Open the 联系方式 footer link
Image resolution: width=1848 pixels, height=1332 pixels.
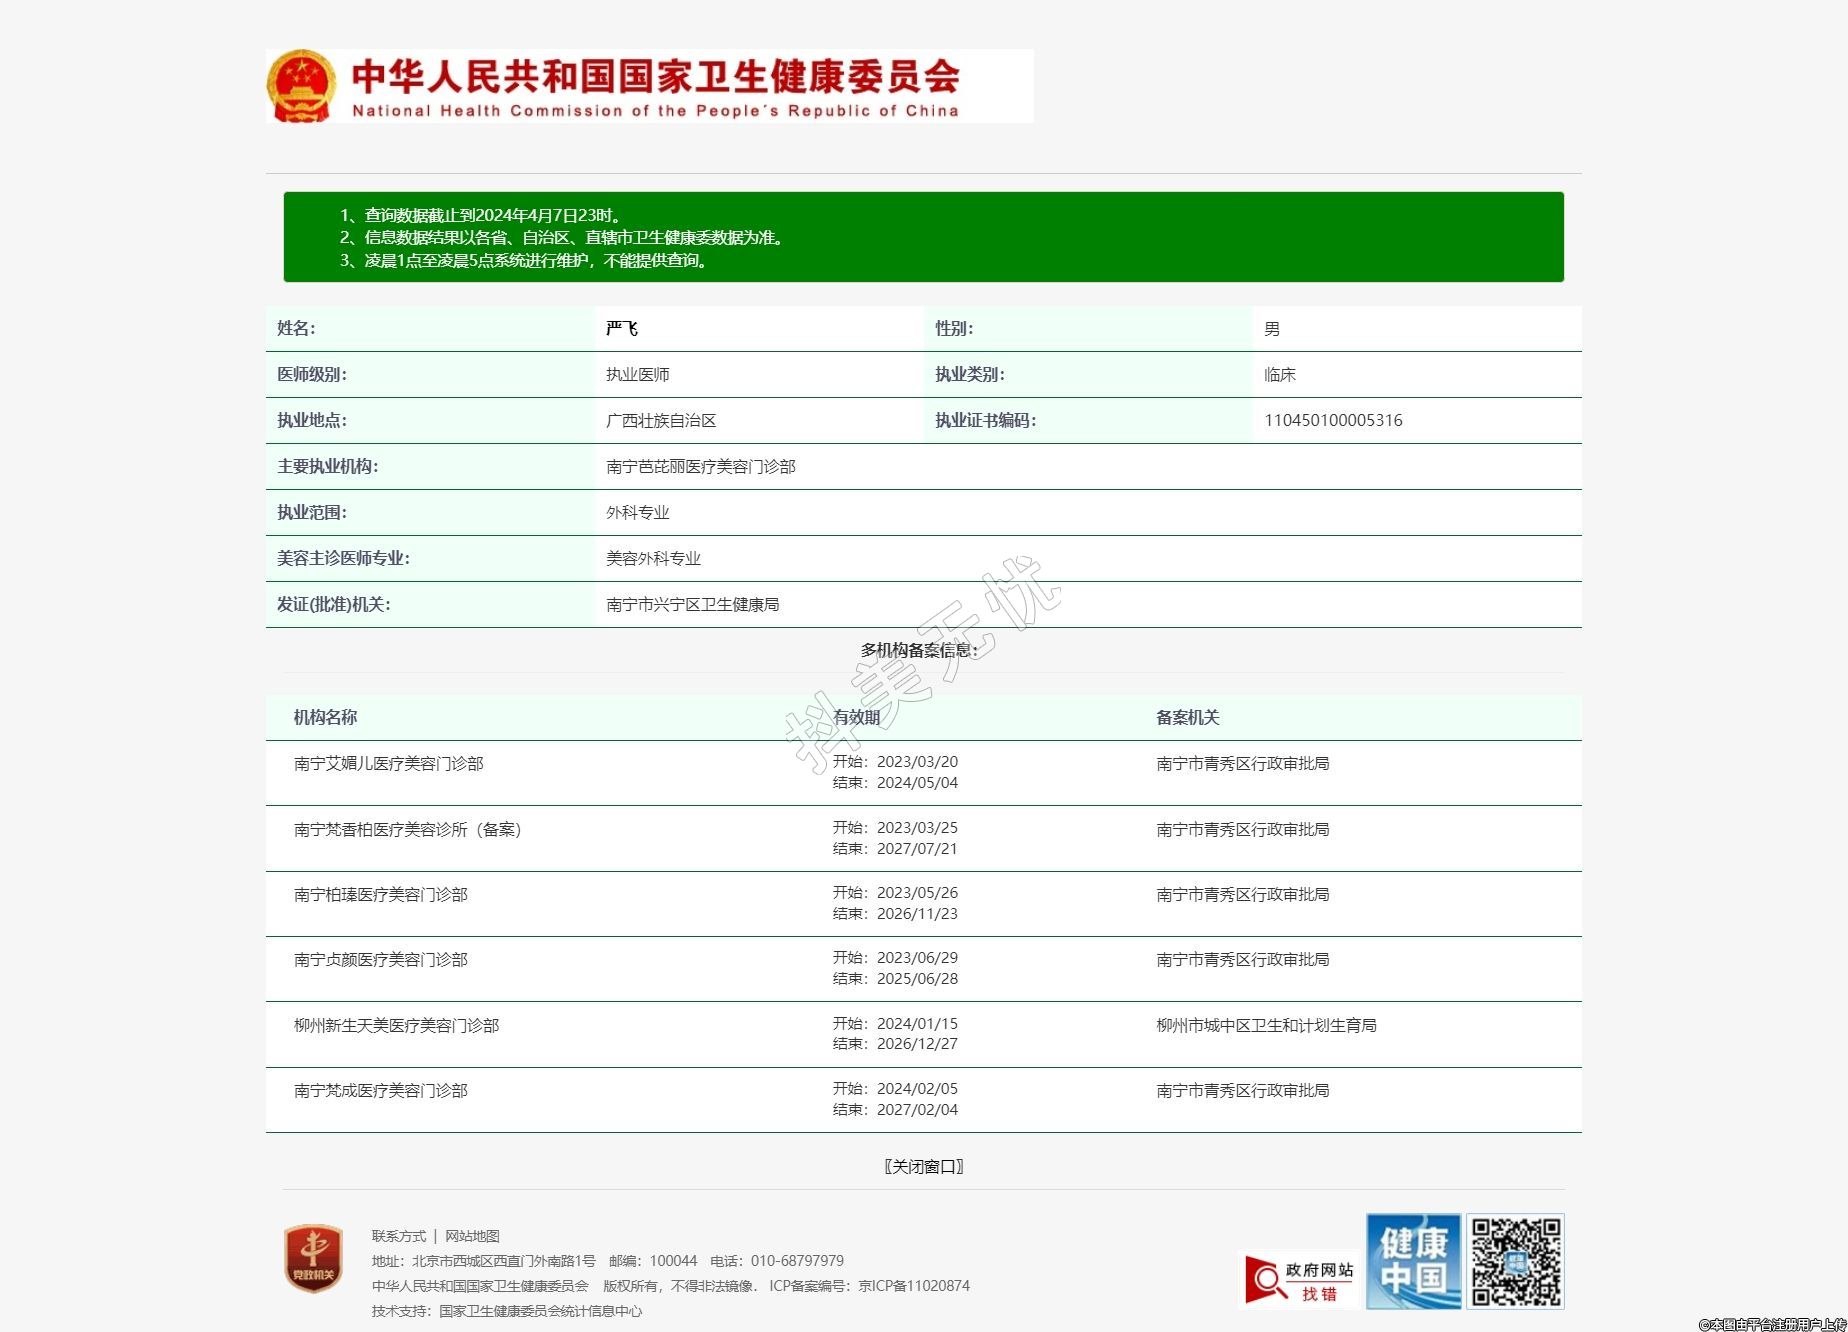click(x=398, y=1236)
